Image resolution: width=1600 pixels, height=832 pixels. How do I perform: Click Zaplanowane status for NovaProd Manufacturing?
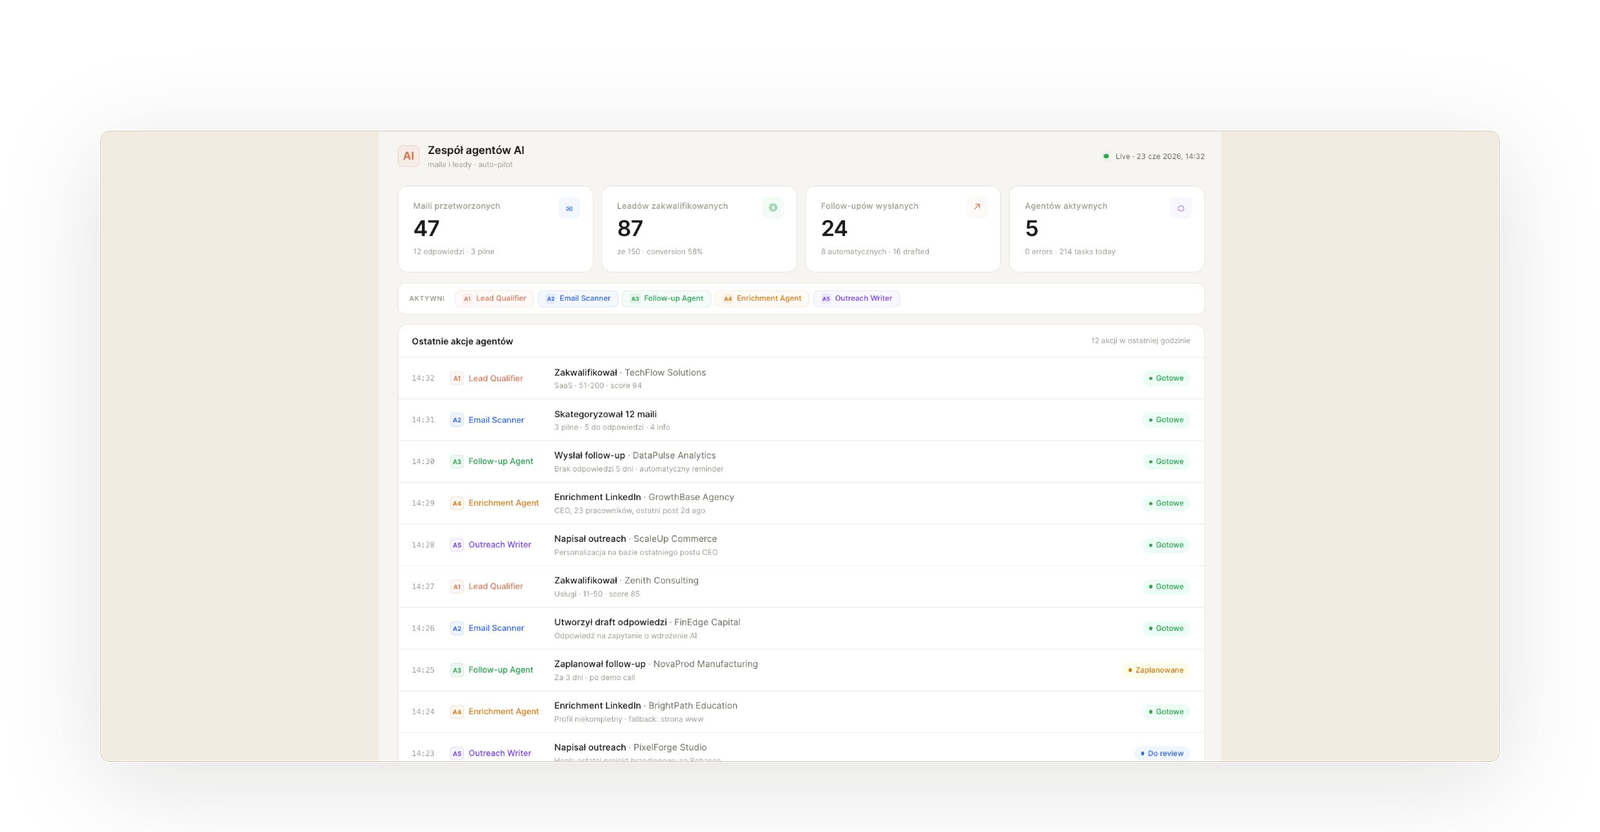(1156, 670)
